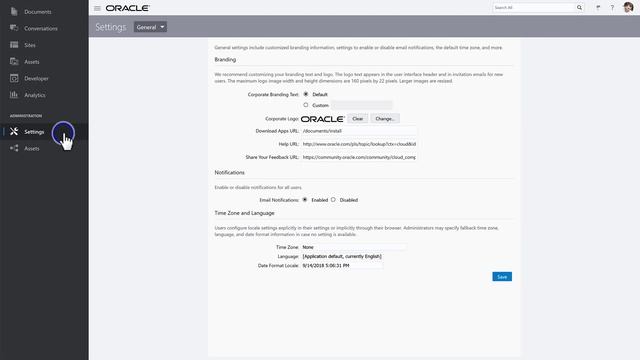The width and height of the screenshot is (640, 360).
Task: Open the Time Zone dropdown
Action: (353, 247)
